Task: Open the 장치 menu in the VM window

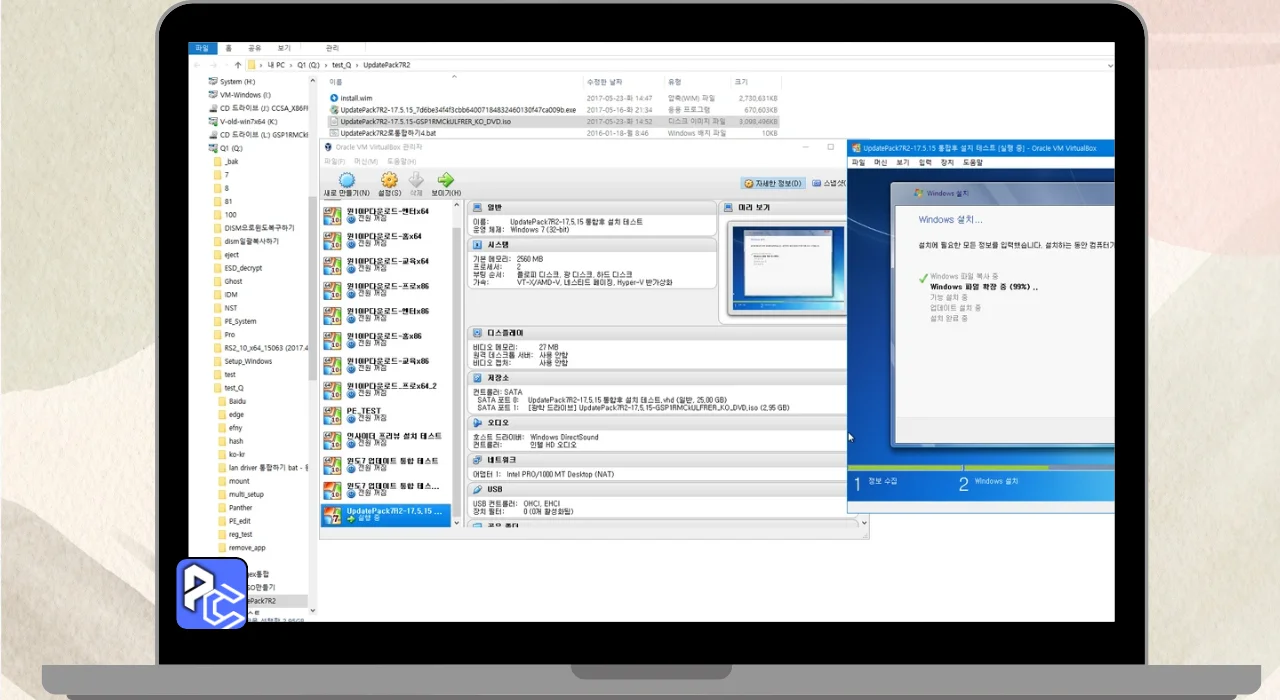Action: [x=946, y=162]
